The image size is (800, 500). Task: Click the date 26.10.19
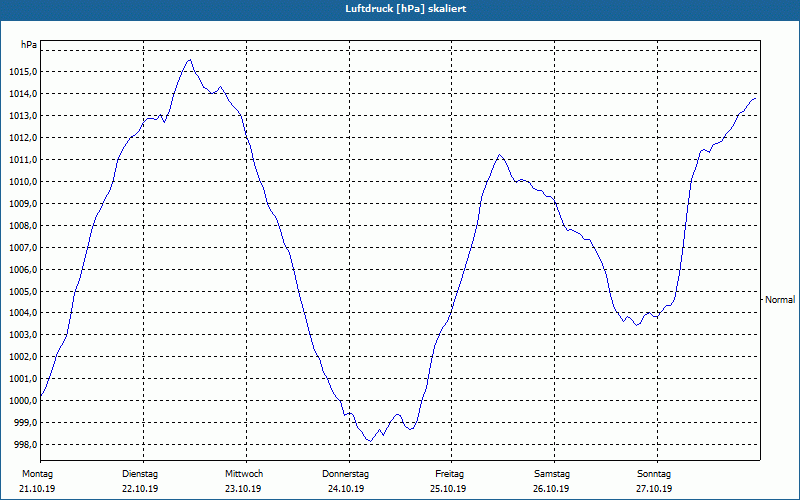click(x=551, y=489)
